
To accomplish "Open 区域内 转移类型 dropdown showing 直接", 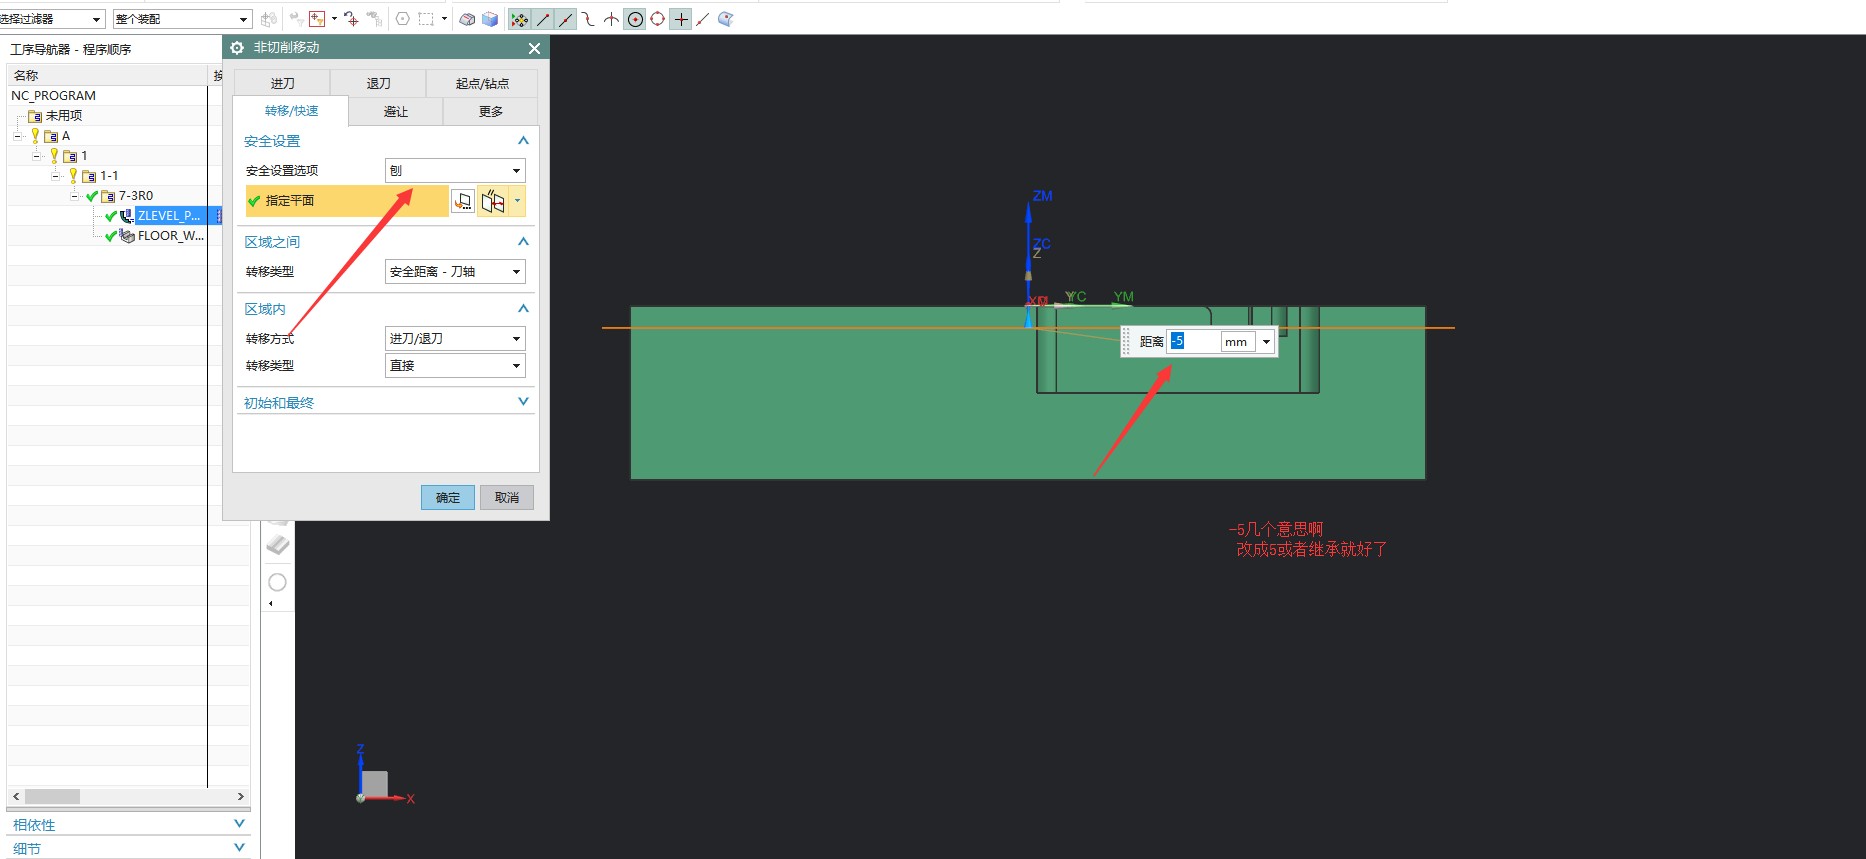I will [455, 366].
